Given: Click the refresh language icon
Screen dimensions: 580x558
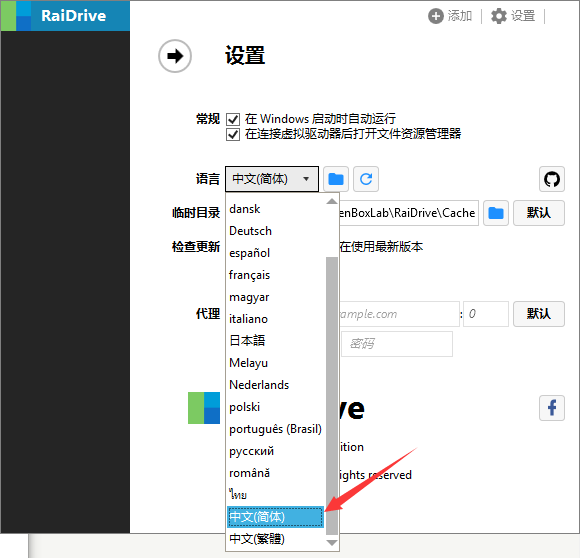Looking at the screenshot, I should 366,179.
